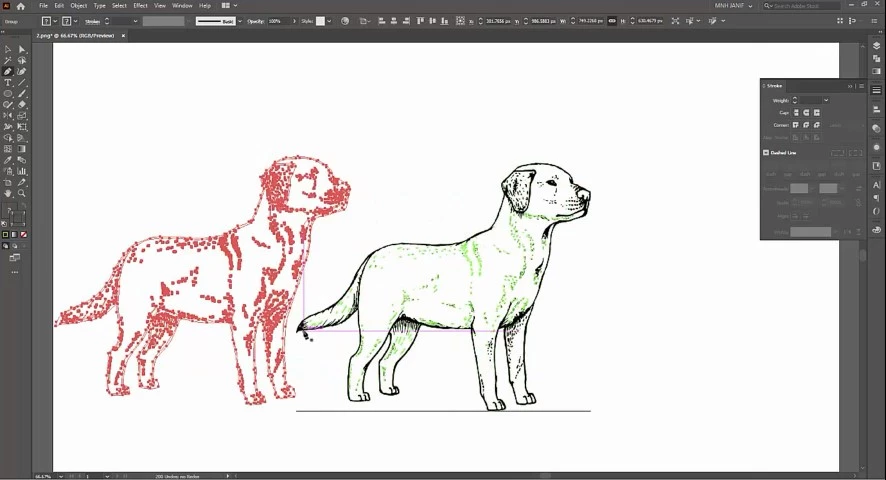The height and width of the screenshot is (480, 886).
Task: Open the Window menu
Action: (182, 6)
